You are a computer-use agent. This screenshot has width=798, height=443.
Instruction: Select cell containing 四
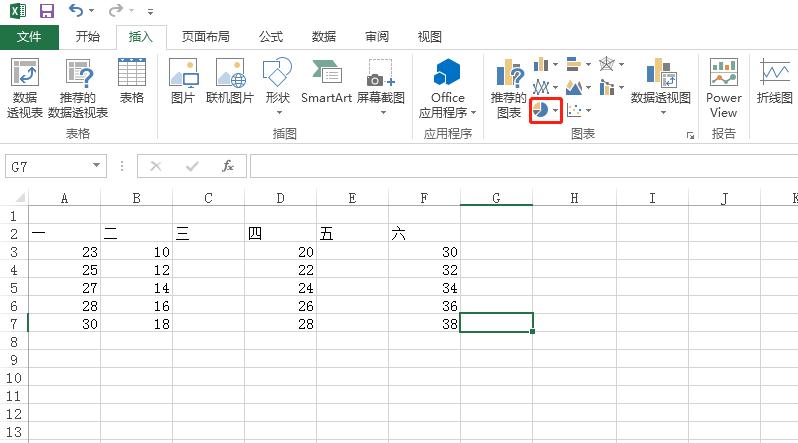tap(280, 234)
